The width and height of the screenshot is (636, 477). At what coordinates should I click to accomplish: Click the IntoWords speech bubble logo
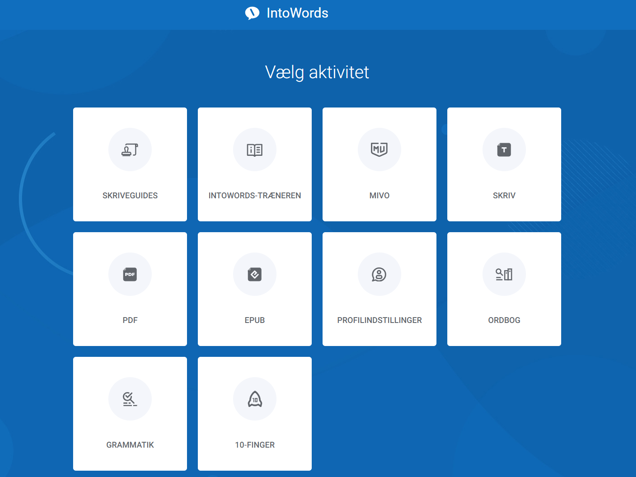point(252,13)
